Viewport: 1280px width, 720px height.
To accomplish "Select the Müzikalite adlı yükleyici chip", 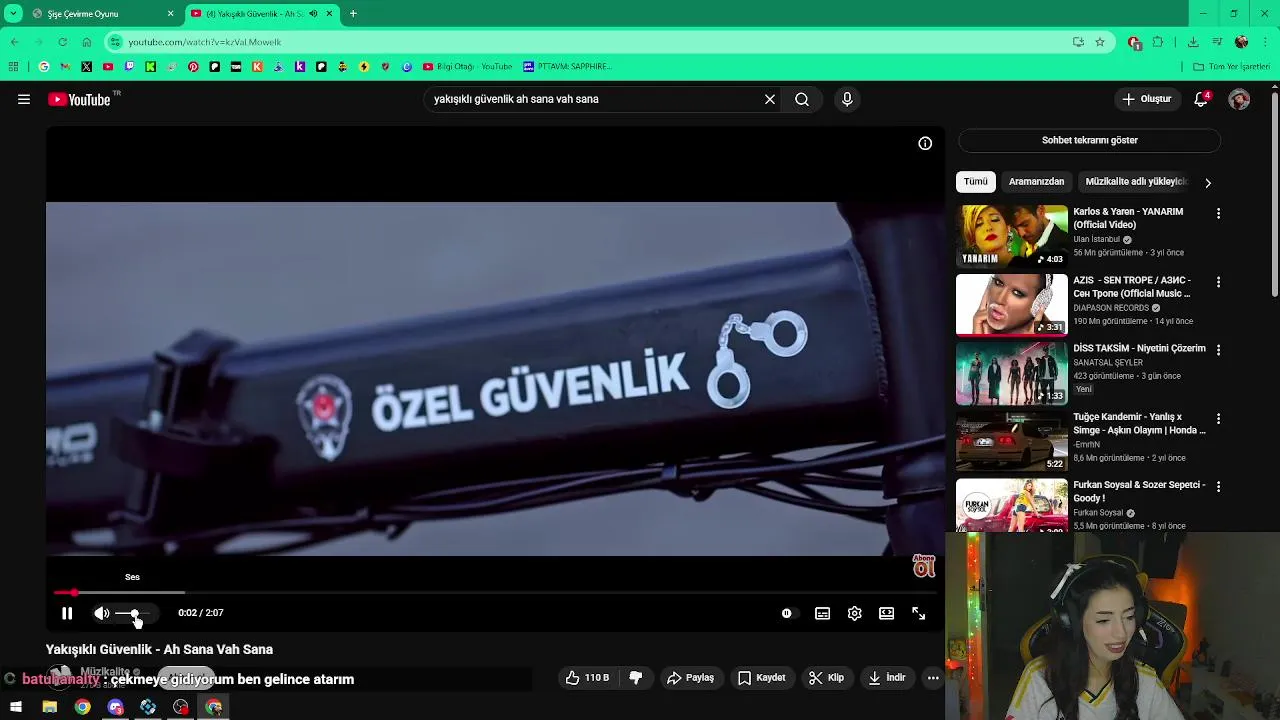I will 1135,182.
